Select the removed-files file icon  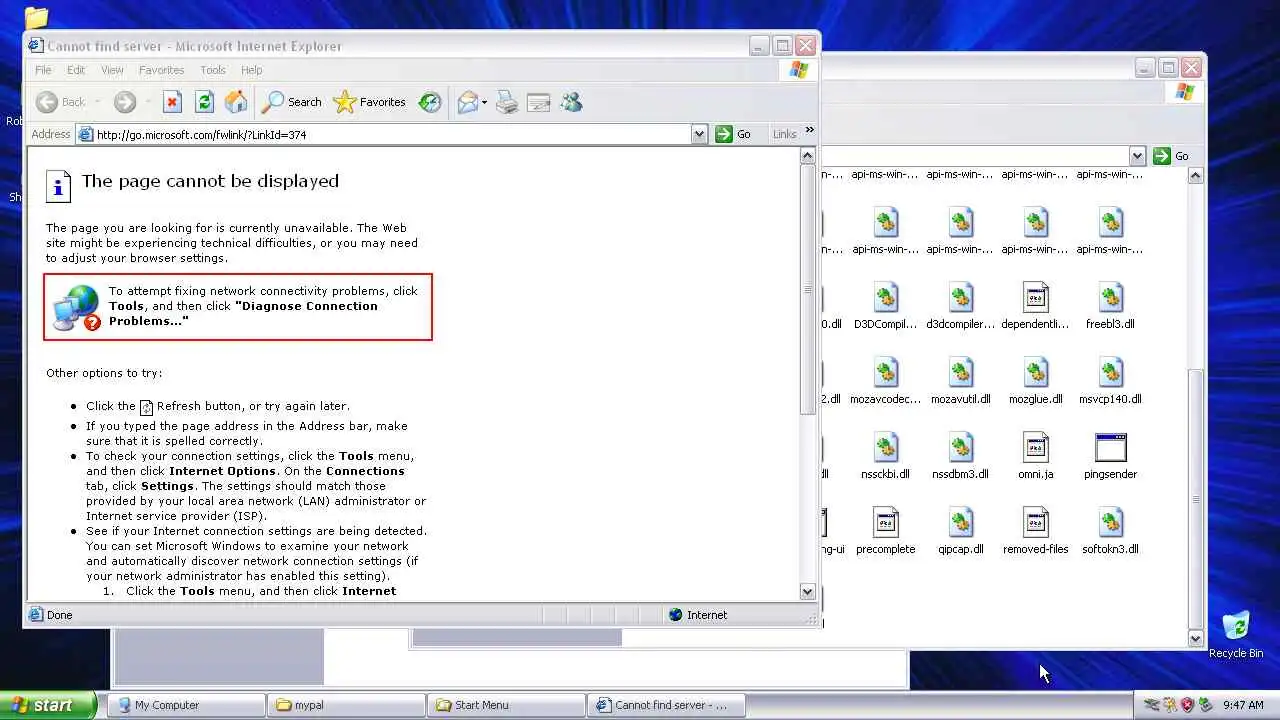click(1035, 523)
